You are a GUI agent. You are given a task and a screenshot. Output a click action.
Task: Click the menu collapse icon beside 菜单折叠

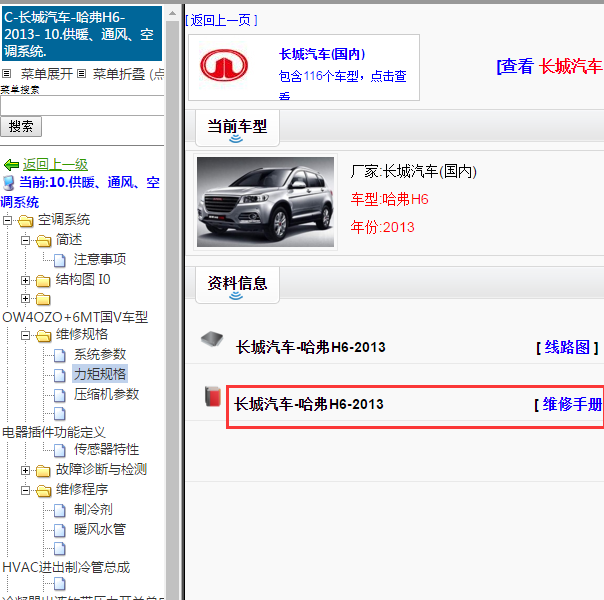[x=81, y=73]
